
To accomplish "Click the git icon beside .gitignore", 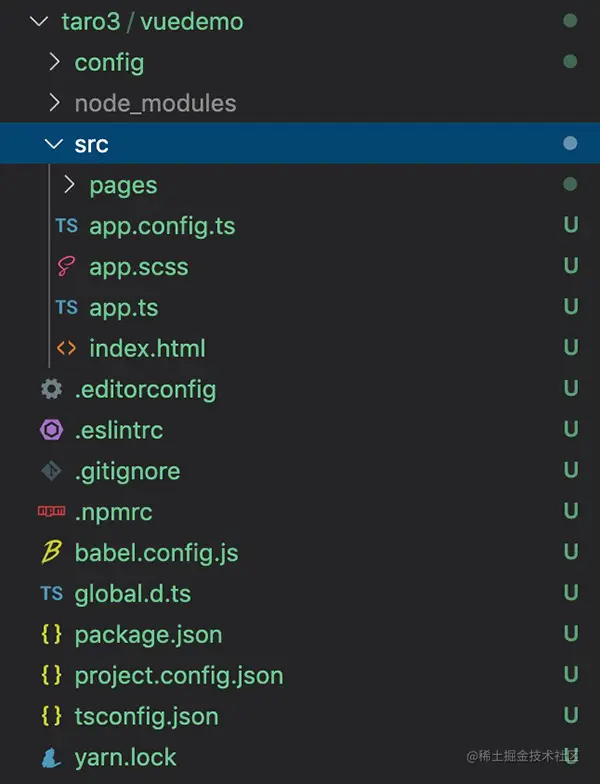I will [x=51, y=472].
